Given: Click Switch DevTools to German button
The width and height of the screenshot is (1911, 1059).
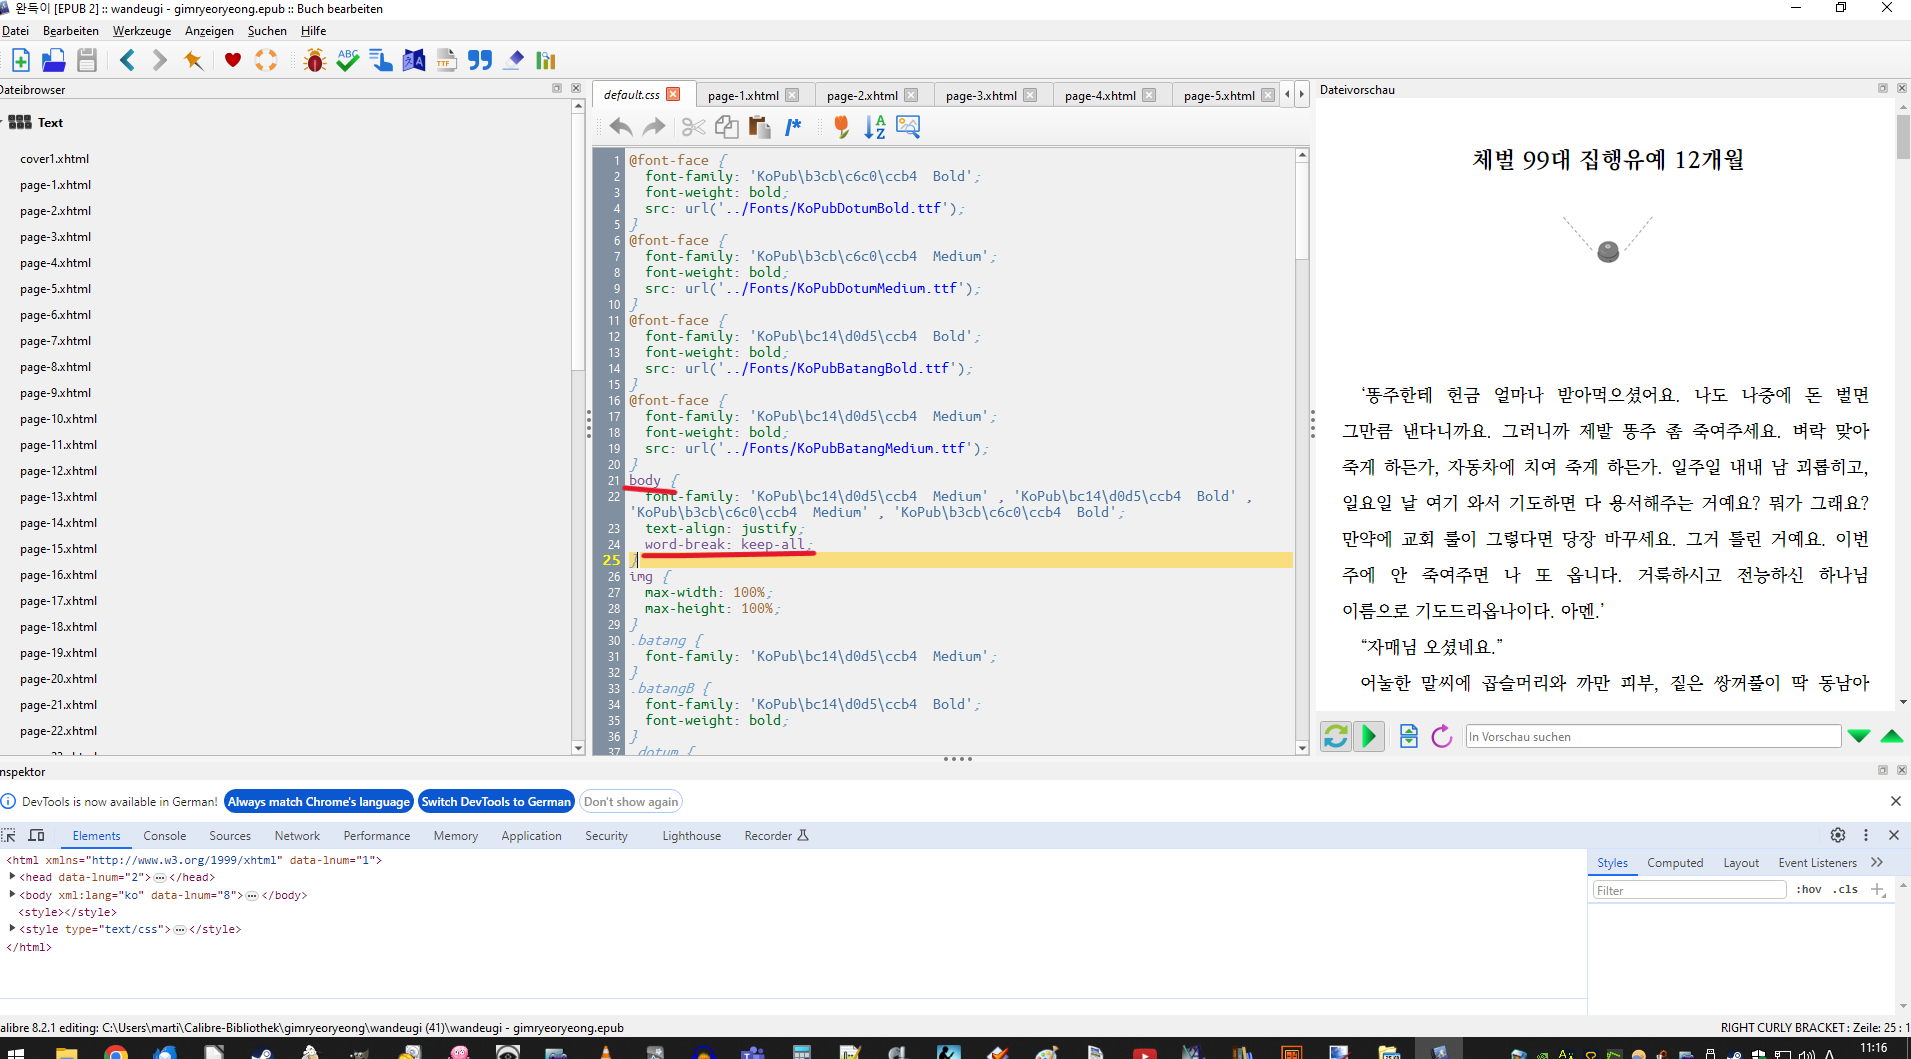Looking at the screenshot, I should click(x=496, y=802).
